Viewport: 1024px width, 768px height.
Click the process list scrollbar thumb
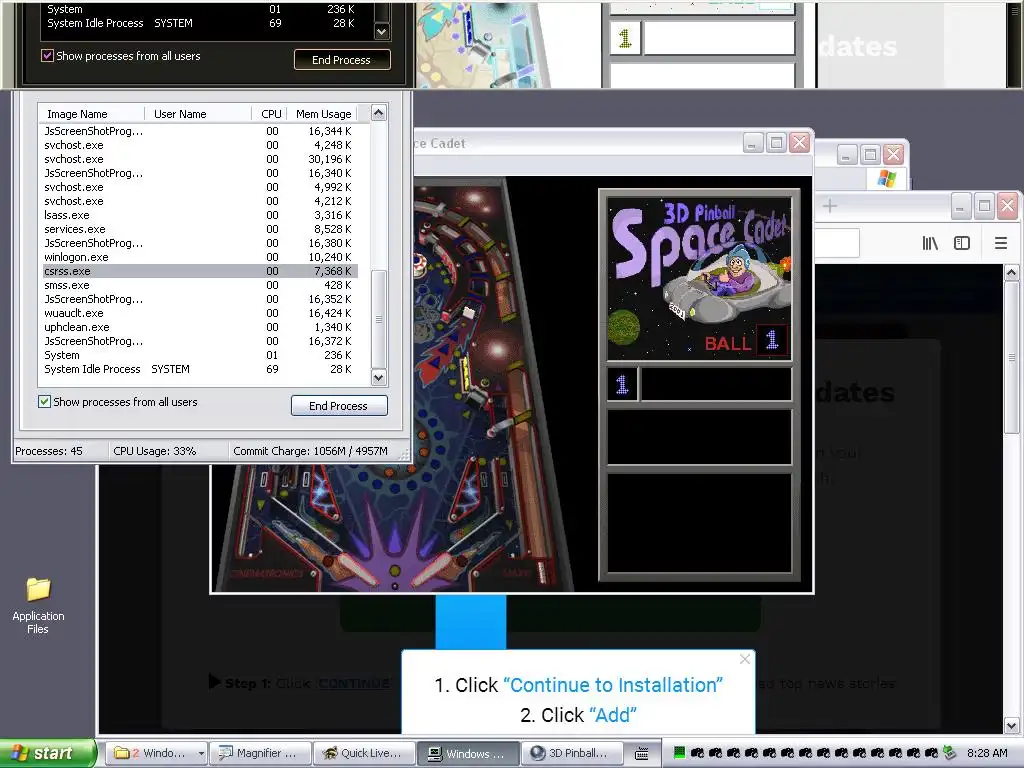tap(379, 319)
